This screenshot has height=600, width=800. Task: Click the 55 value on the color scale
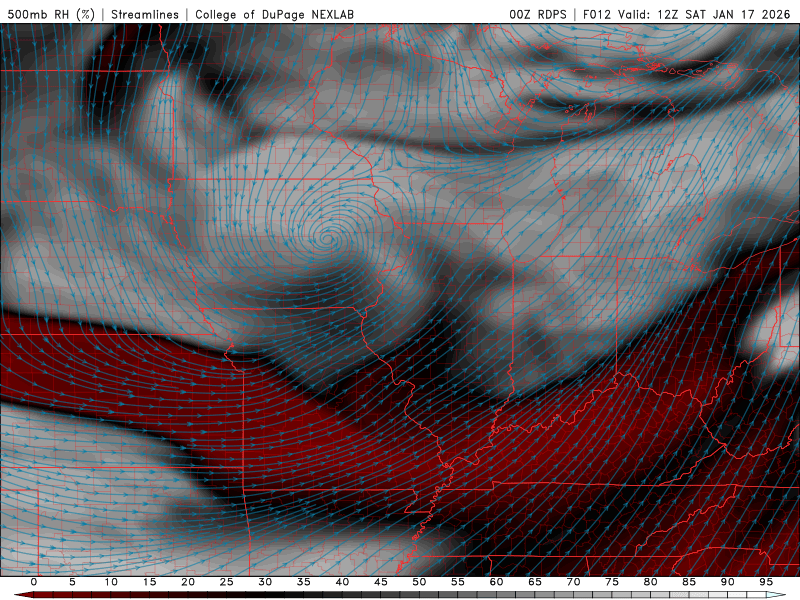coord(458,582)
